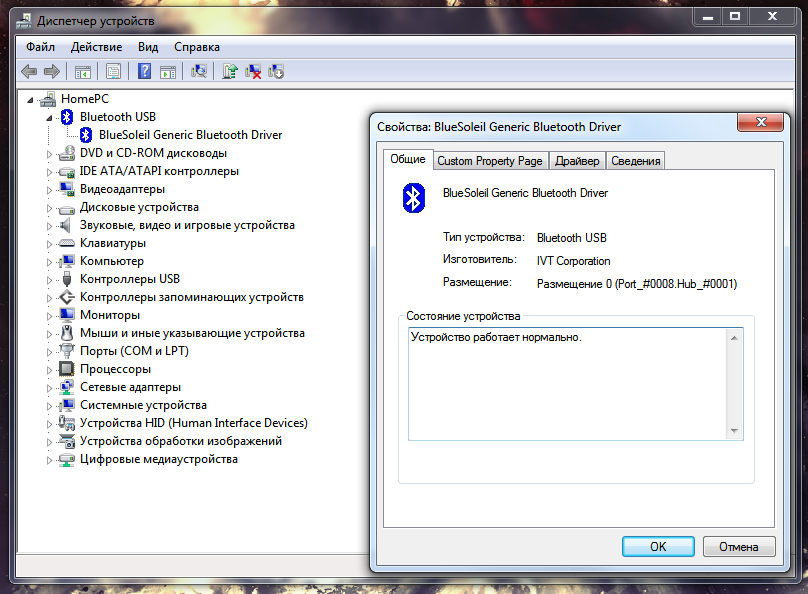Select the Дисковые устройства icon
The width and height of the screenshot is (808, 594).
(66, 208)
